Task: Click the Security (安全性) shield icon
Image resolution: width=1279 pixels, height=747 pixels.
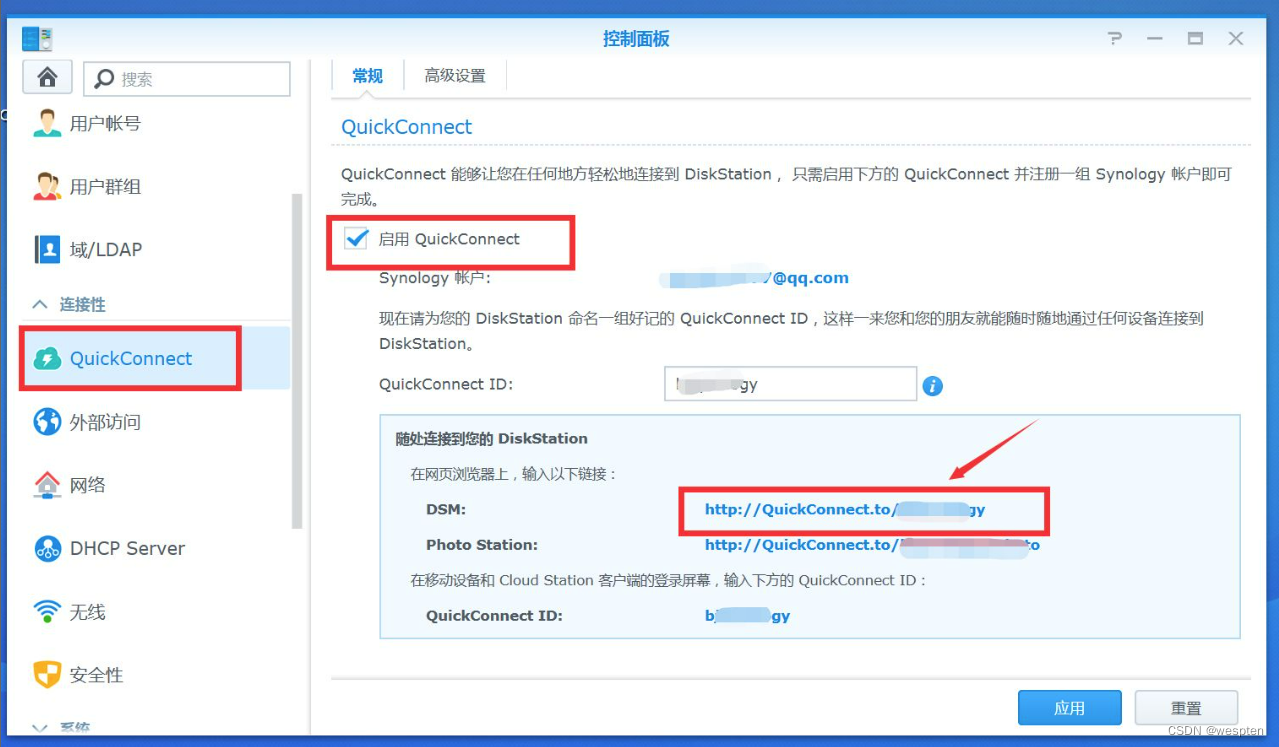Action: coord(47,674)
